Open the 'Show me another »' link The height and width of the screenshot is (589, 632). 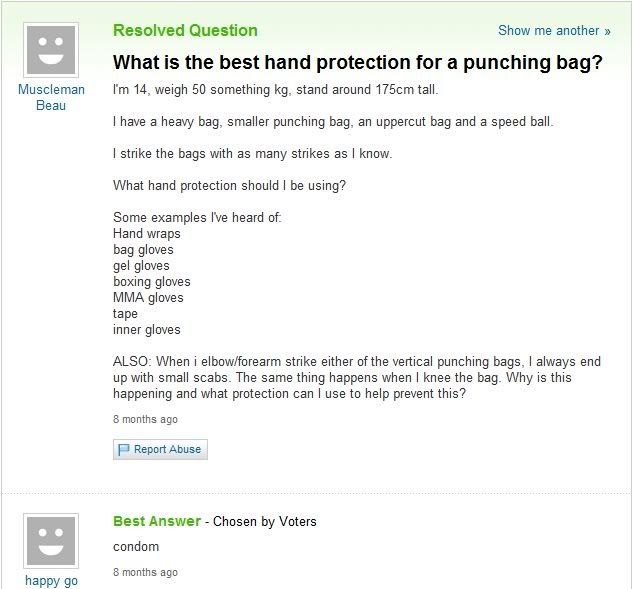click(553, 31)
